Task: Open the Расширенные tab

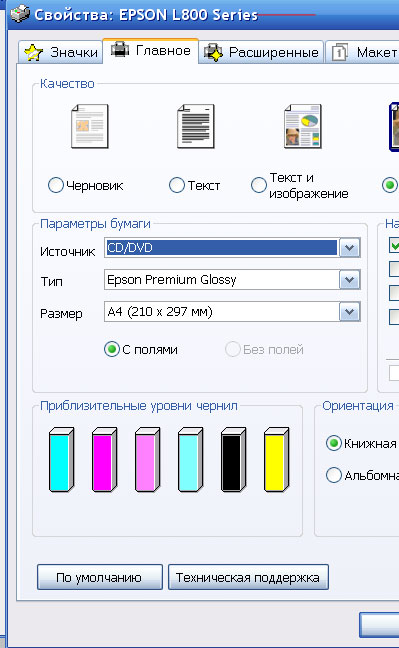Action: [x=261, y=52]
